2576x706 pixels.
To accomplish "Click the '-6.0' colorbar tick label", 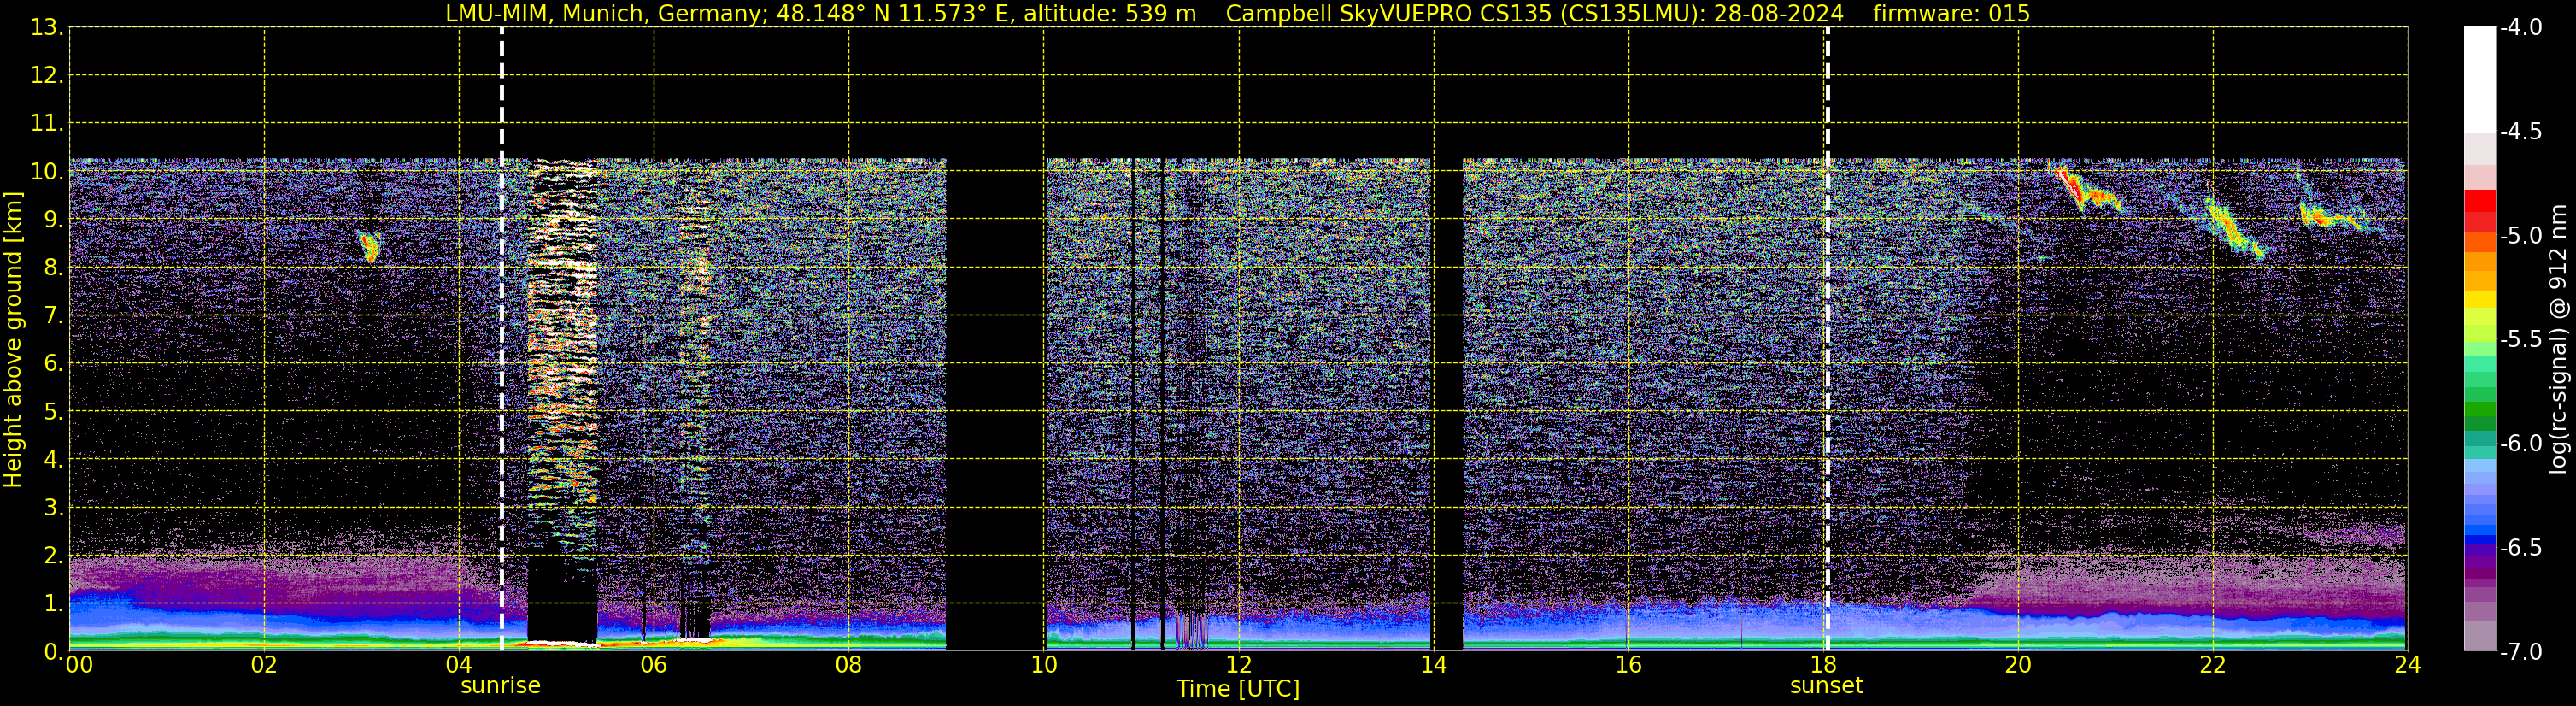I will [x=2520, y=444].
